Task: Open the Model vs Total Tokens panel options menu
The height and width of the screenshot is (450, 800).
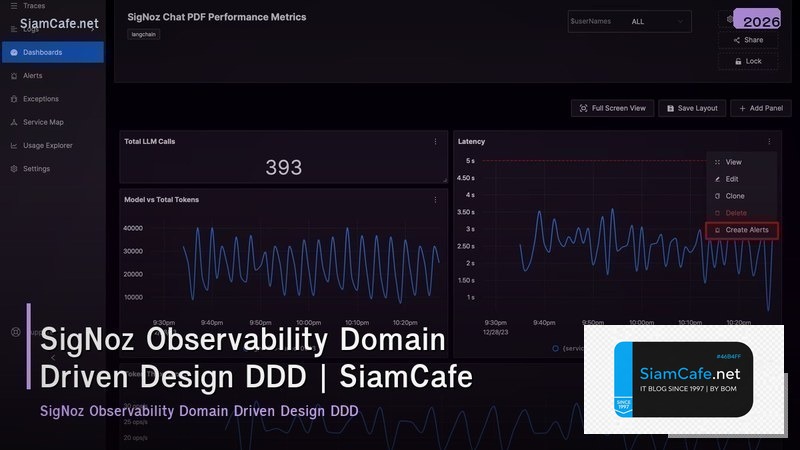Action: click(435, 200)
